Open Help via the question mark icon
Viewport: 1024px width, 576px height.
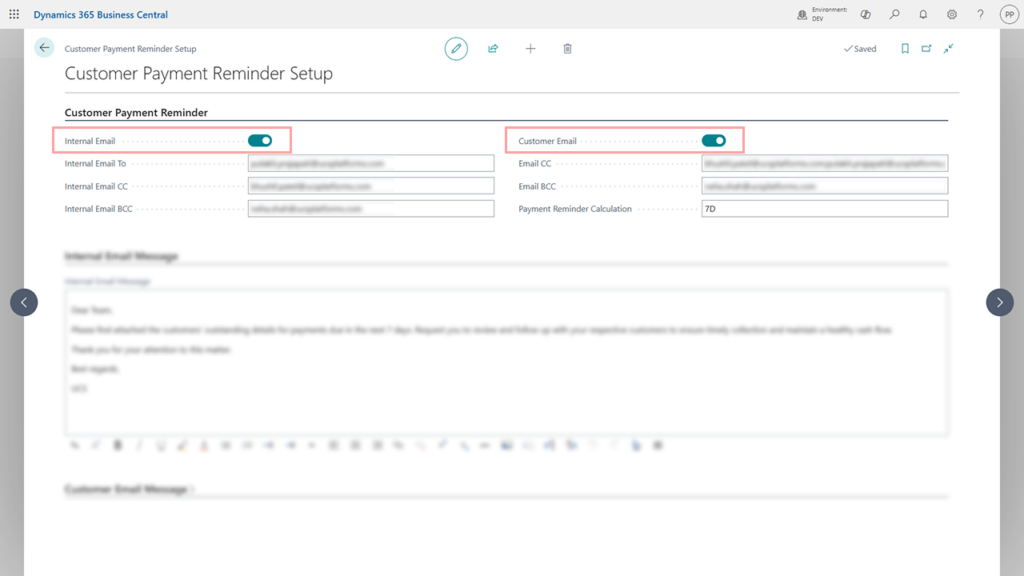pos(979,14)
